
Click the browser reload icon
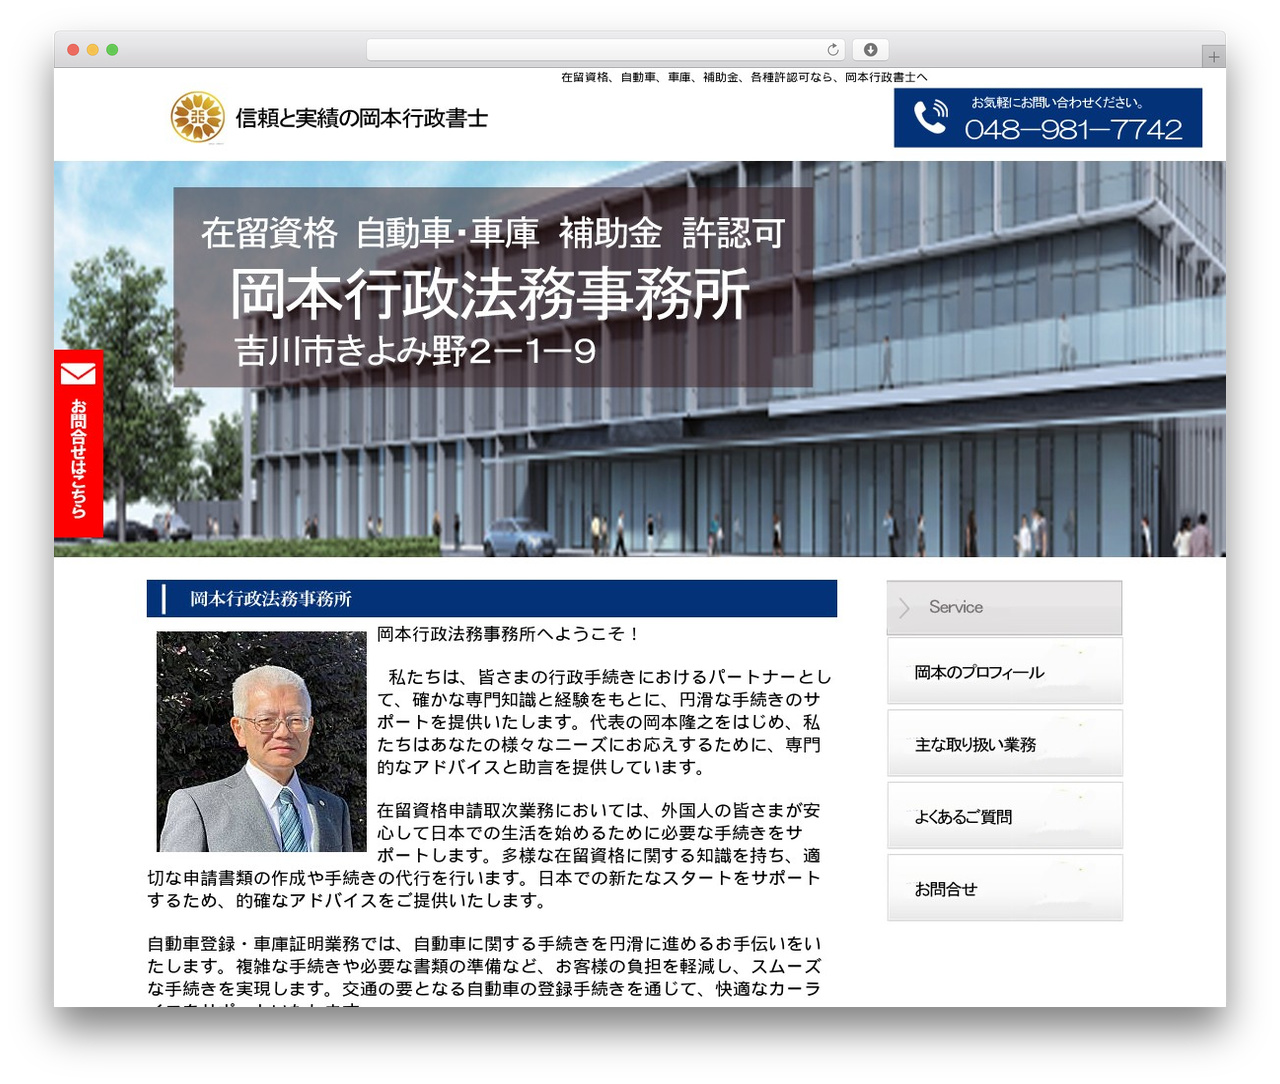click(x=833, y=50)
